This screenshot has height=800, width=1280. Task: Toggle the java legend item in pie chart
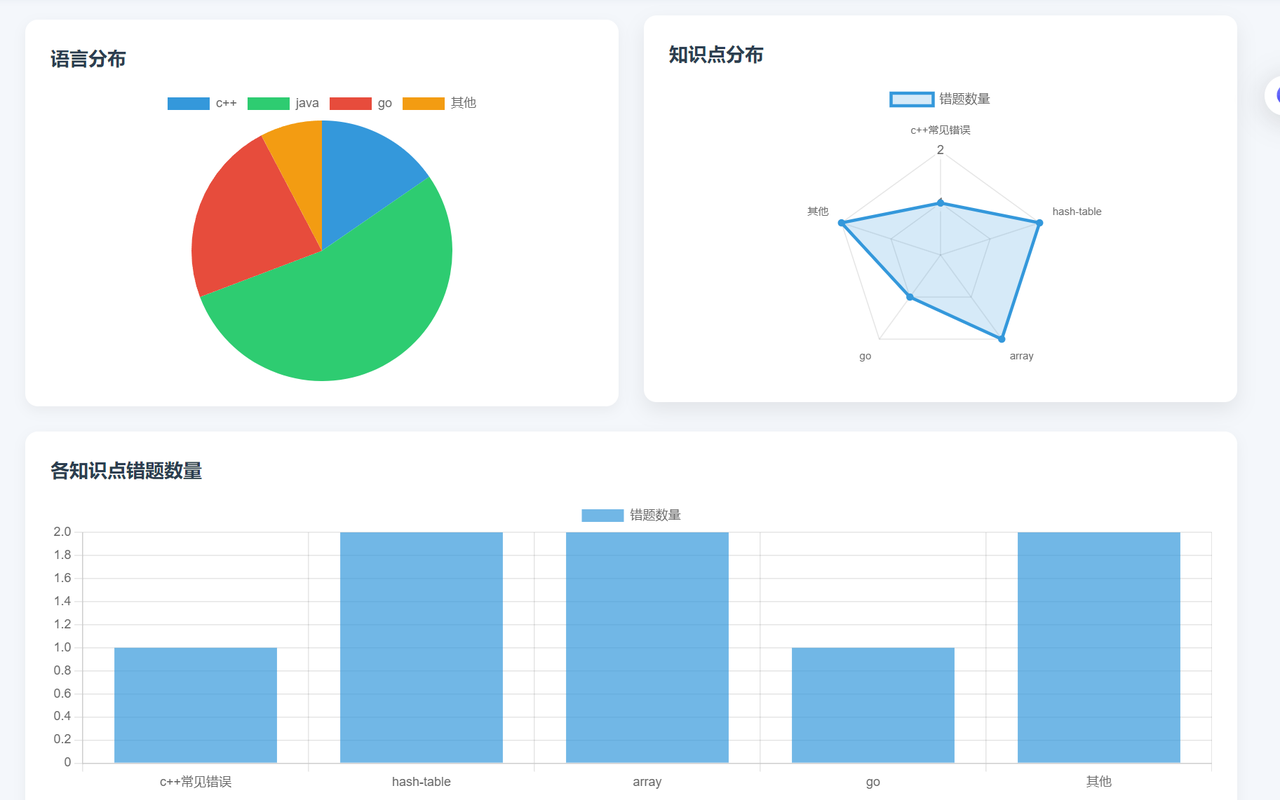(284, 103)
